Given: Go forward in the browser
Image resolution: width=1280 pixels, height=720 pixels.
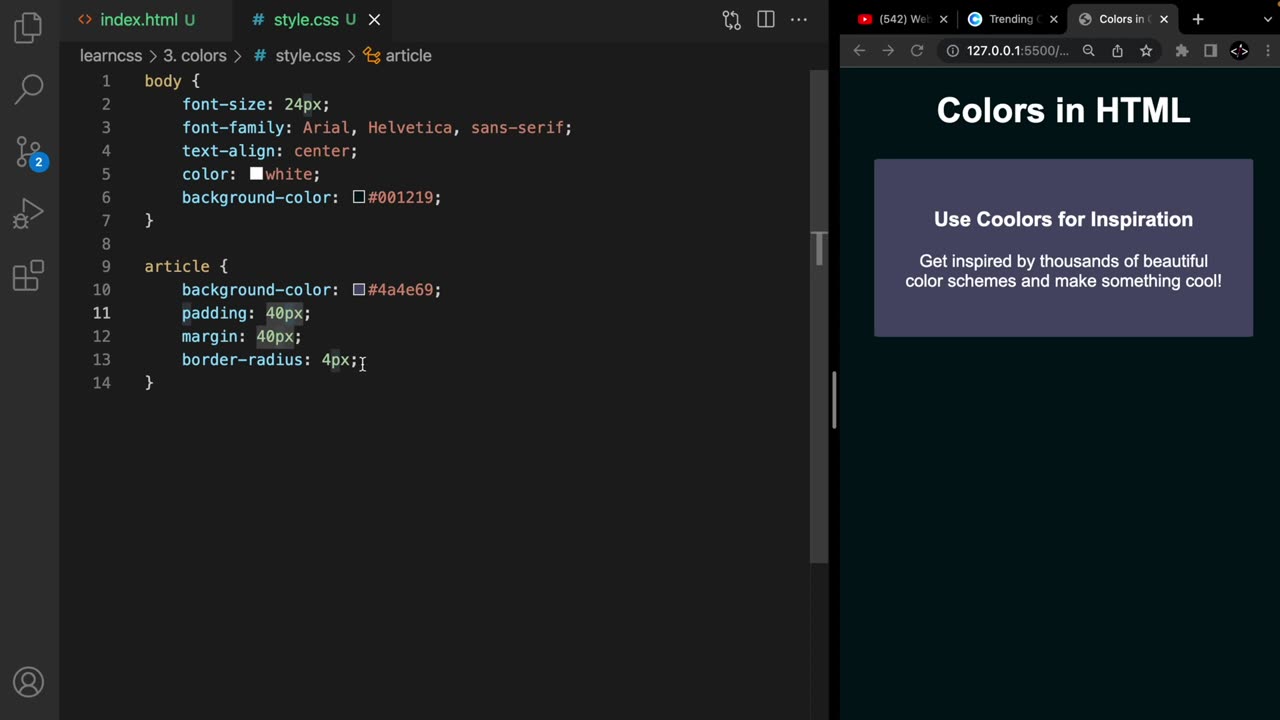Looking at the screenshot, I should pyautogui.click(x=888, y=51).
